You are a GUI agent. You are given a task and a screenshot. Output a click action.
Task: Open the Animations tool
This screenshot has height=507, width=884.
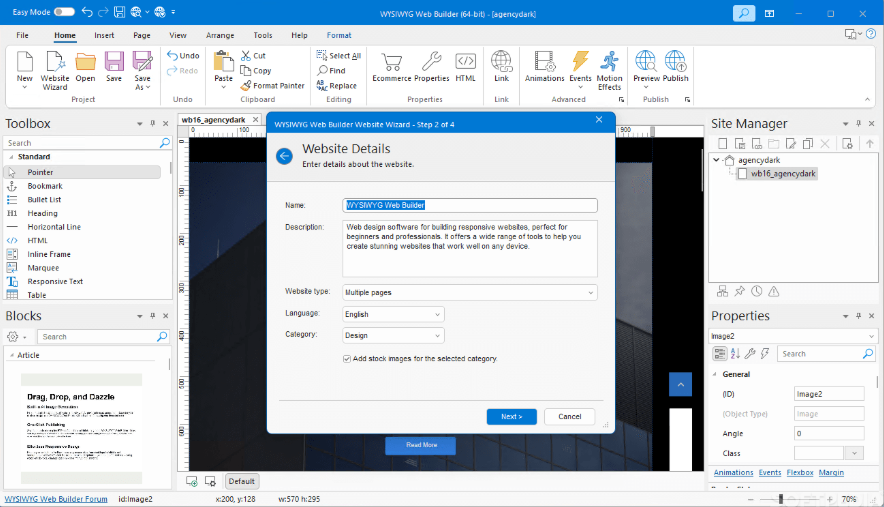(x=544, y=67)
